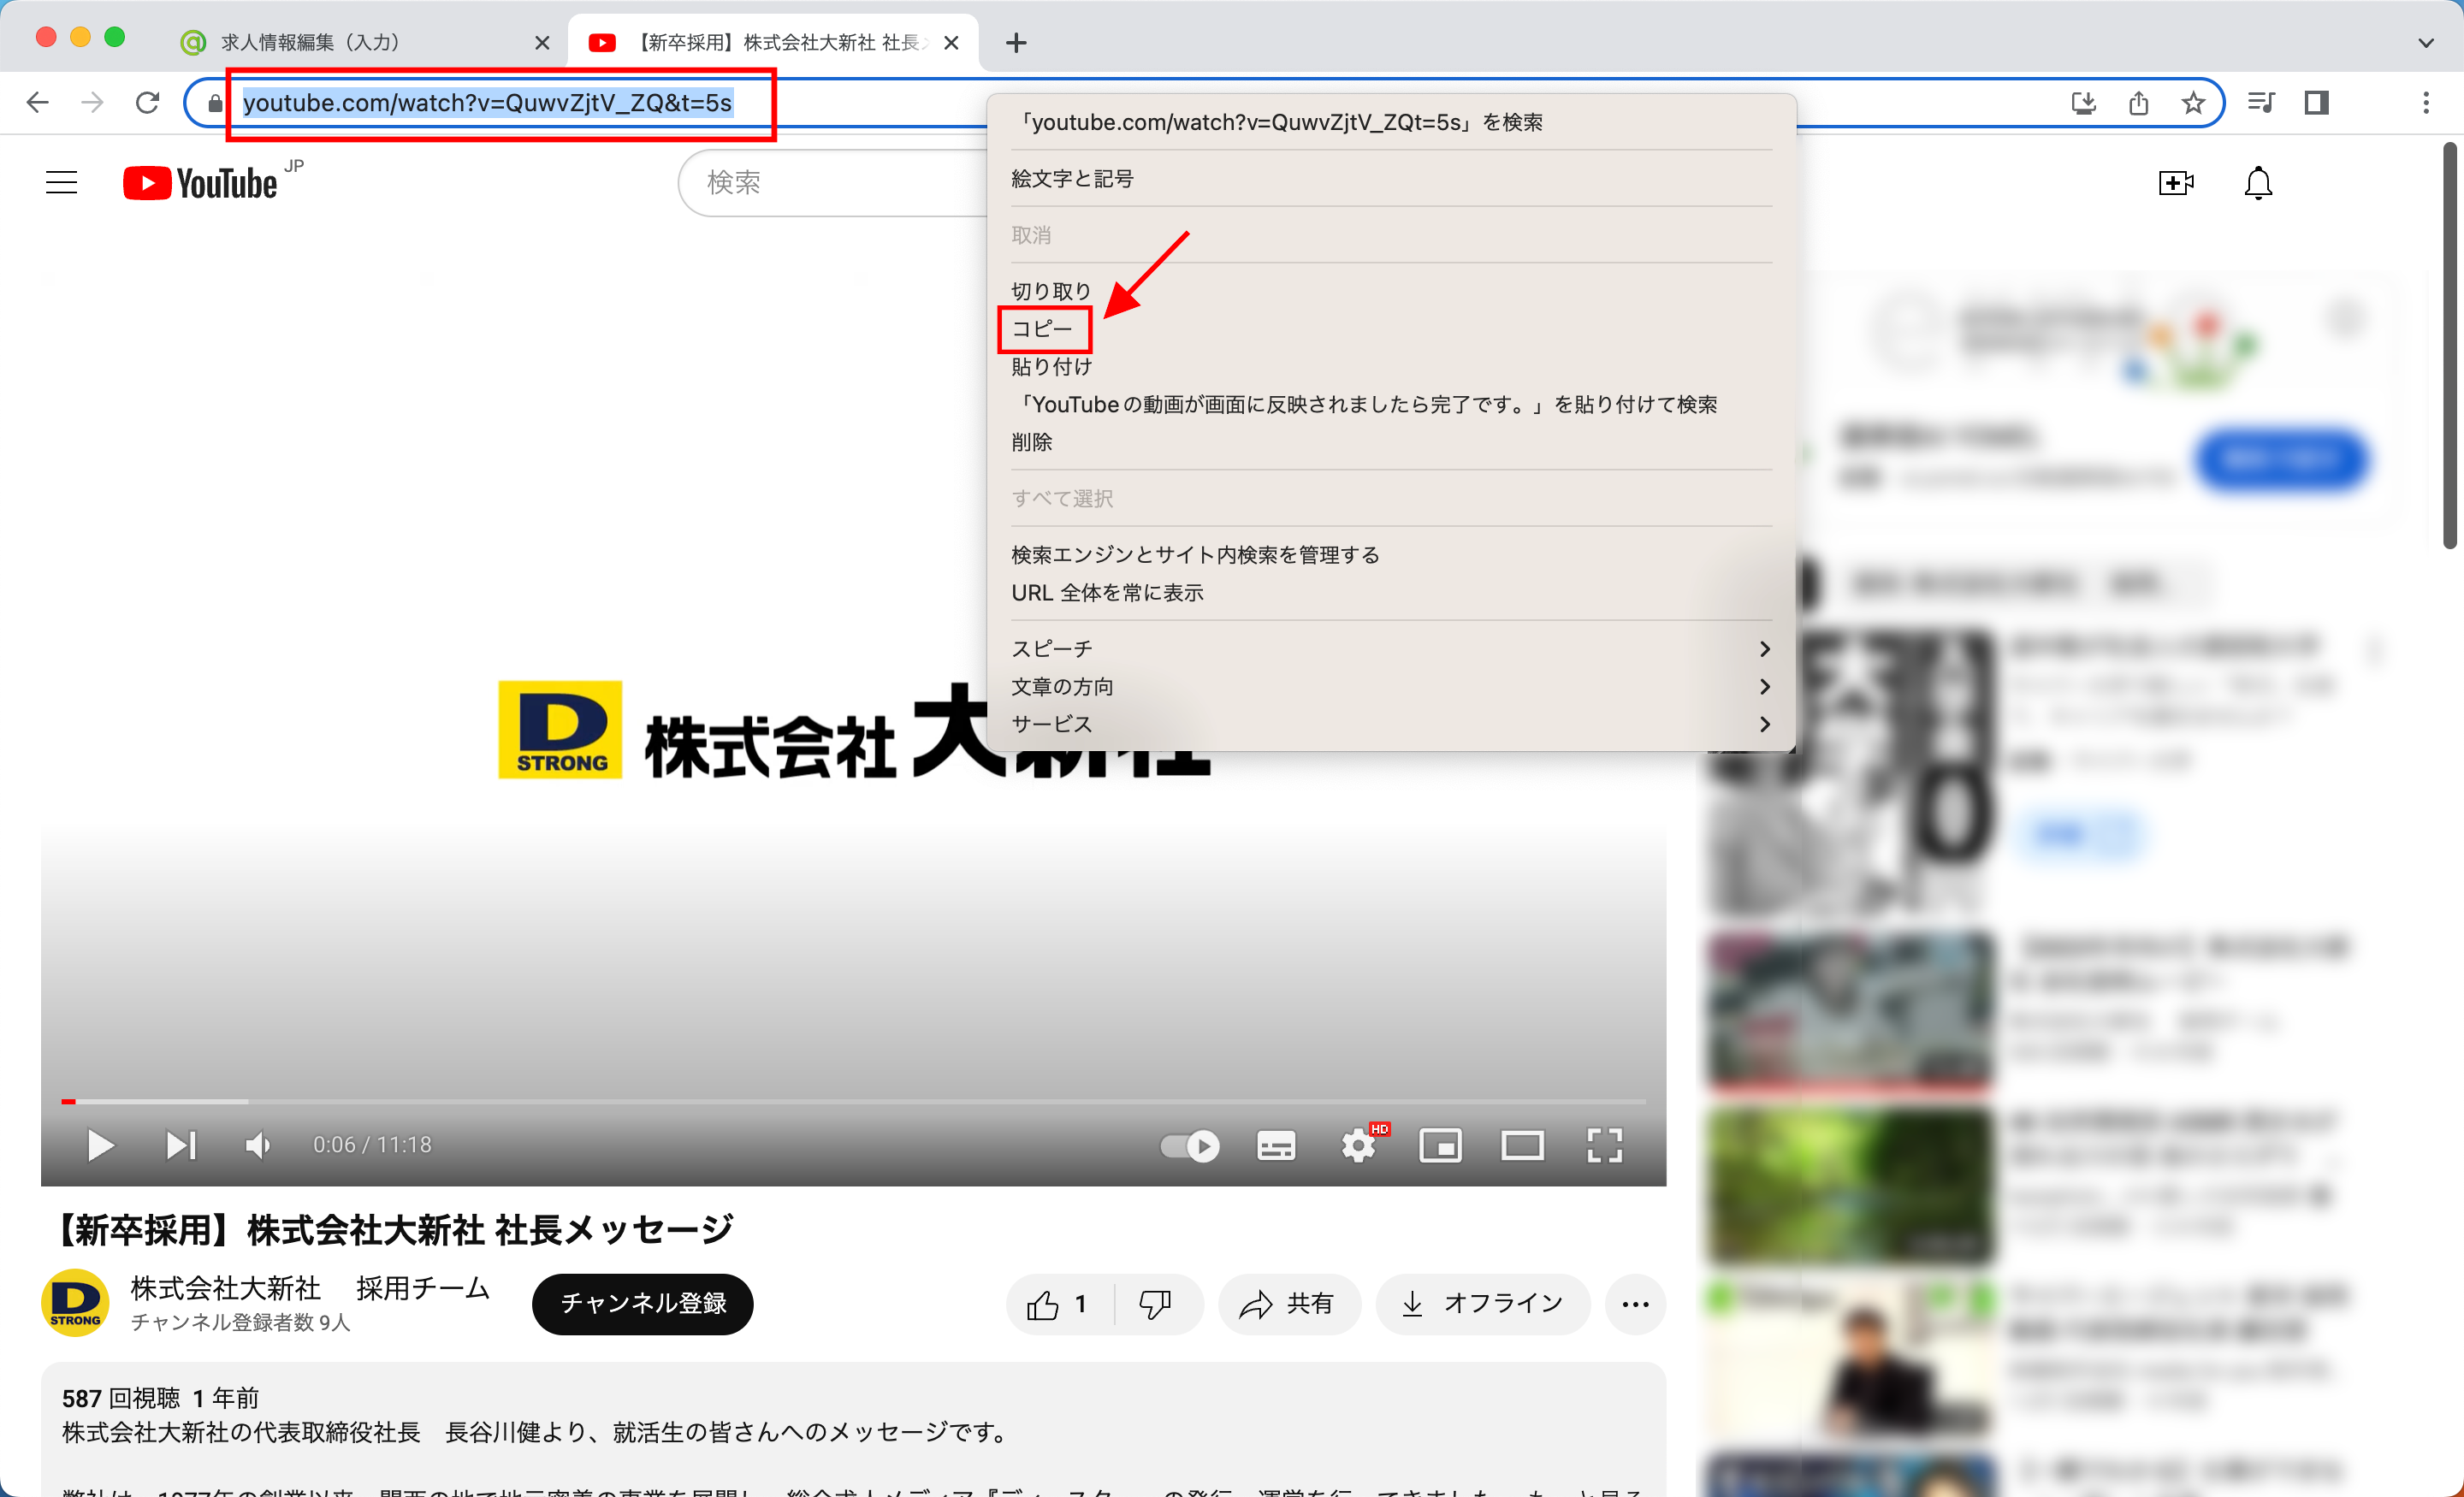Select 貼り付け in the context menu
The width and height of the screenshot is (2464, 1497).
pyautogui.click(x=1050, y=367)
